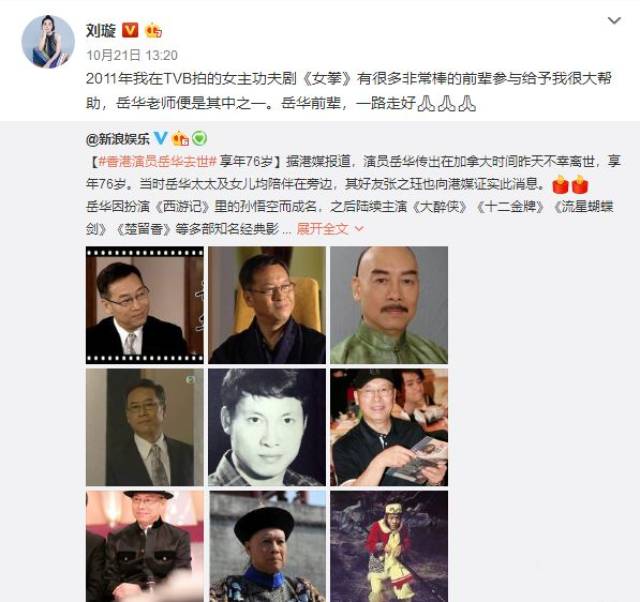Click the crown membership badge beside 刘璇

153,30
